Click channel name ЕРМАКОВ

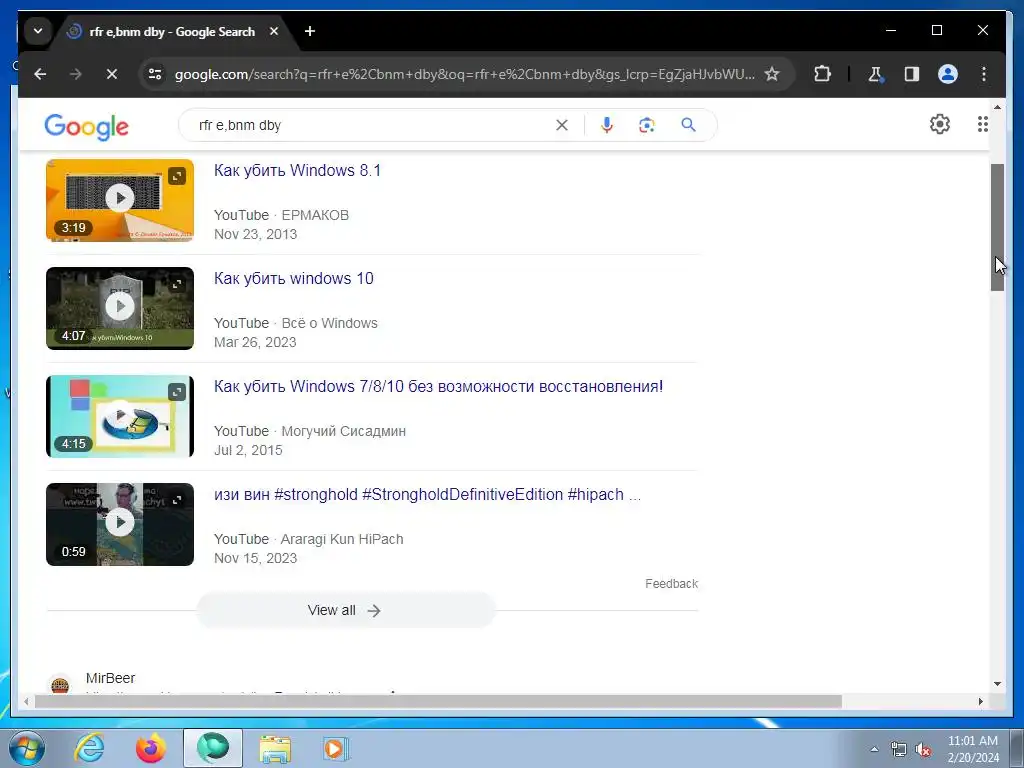click(x=315, y=215)
